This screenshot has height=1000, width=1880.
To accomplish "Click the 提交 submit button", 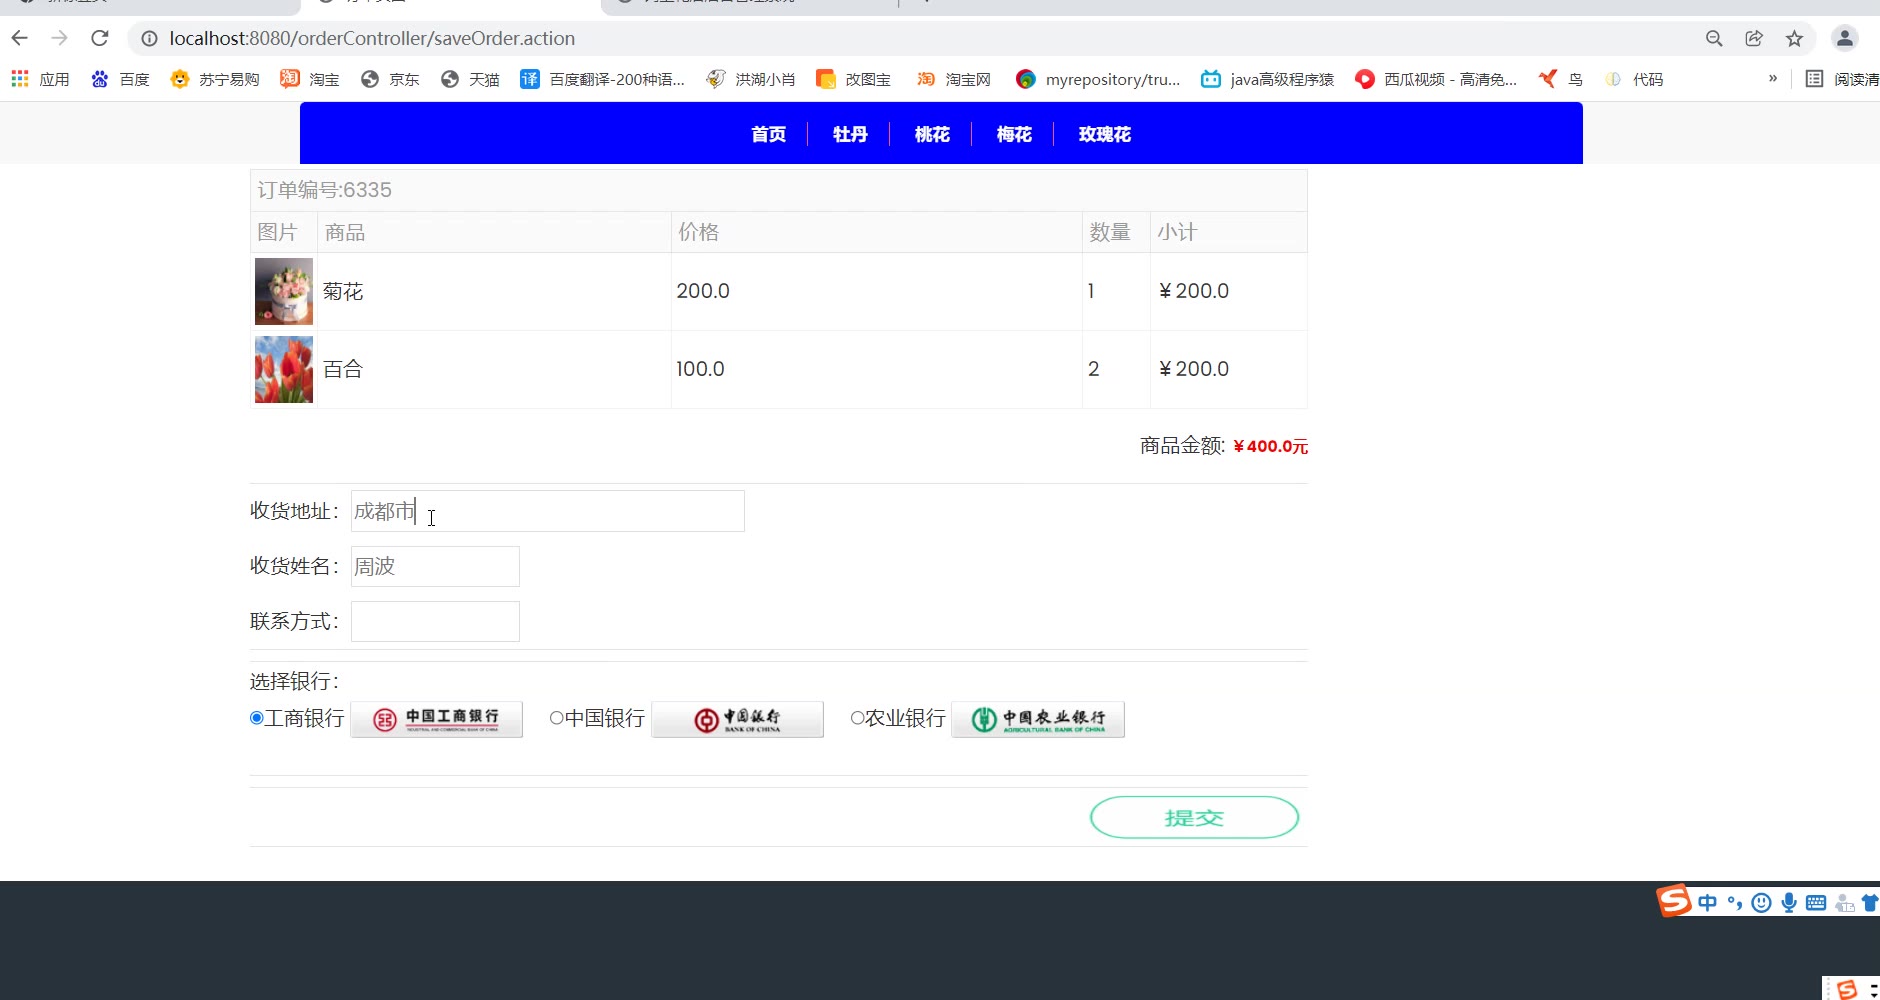I will pyautogui.click(x=1194, y=818).
